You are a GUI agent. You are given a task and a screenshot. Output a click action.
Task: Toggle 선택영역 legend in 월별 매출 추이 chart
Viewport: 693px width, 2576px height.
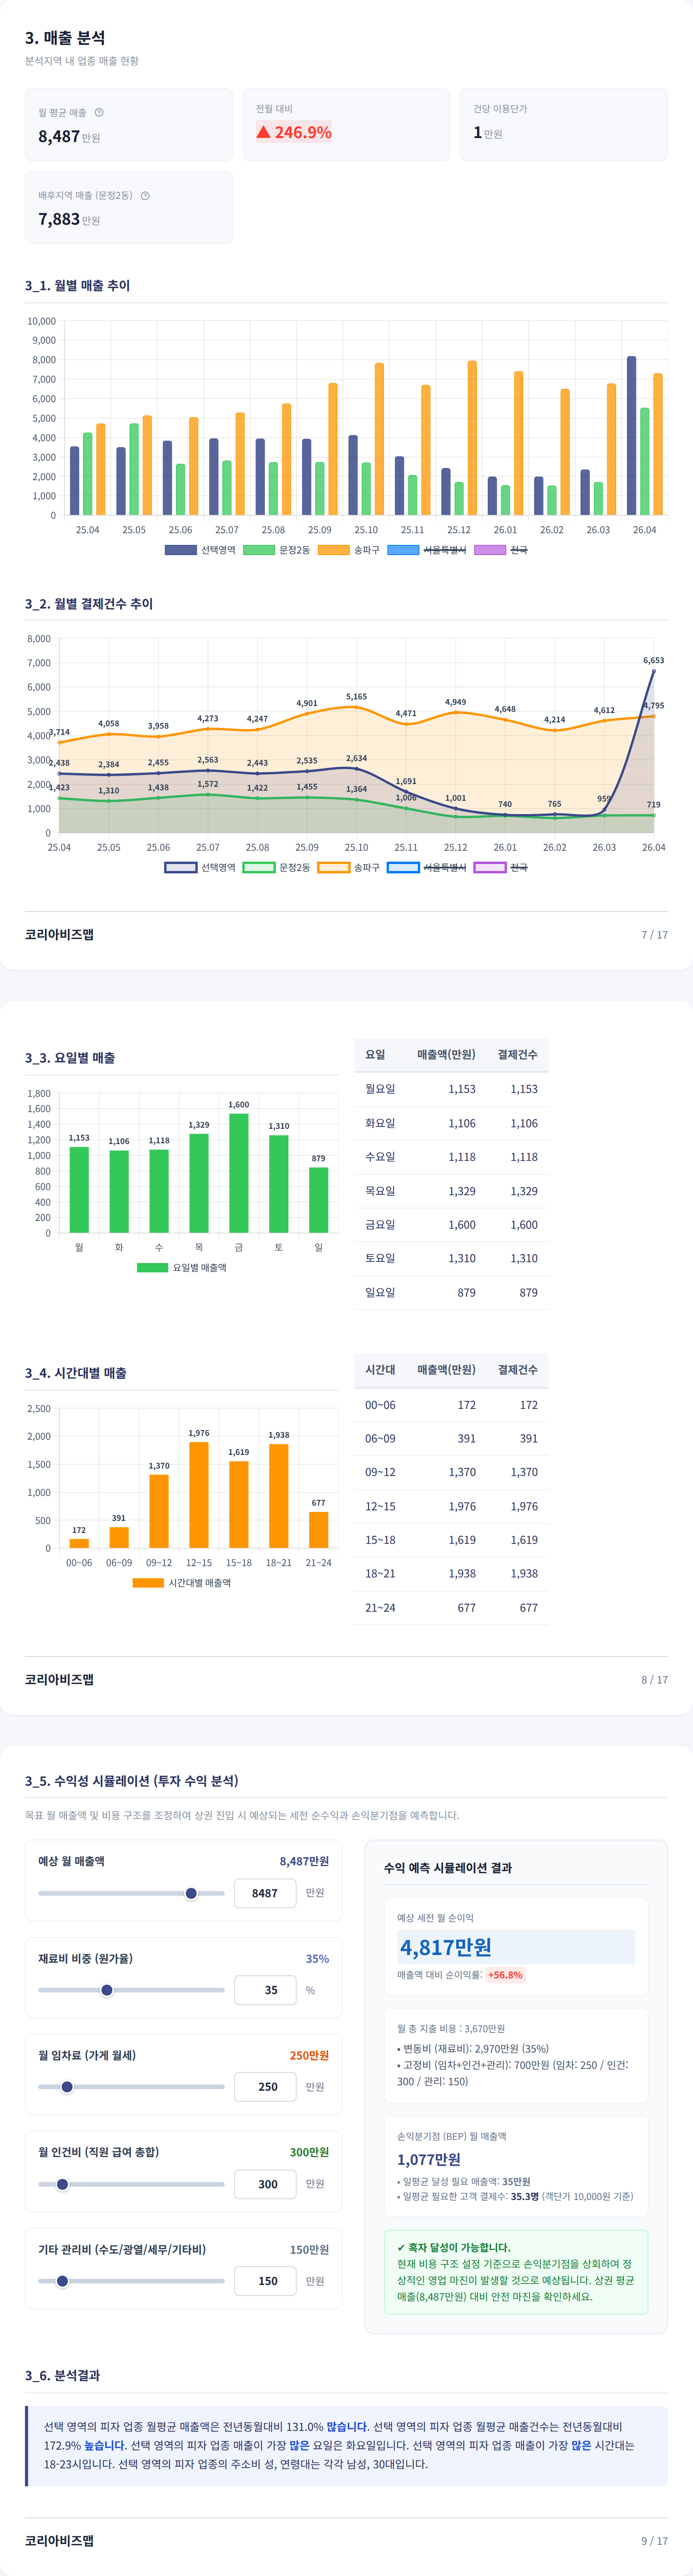(200, 550)
